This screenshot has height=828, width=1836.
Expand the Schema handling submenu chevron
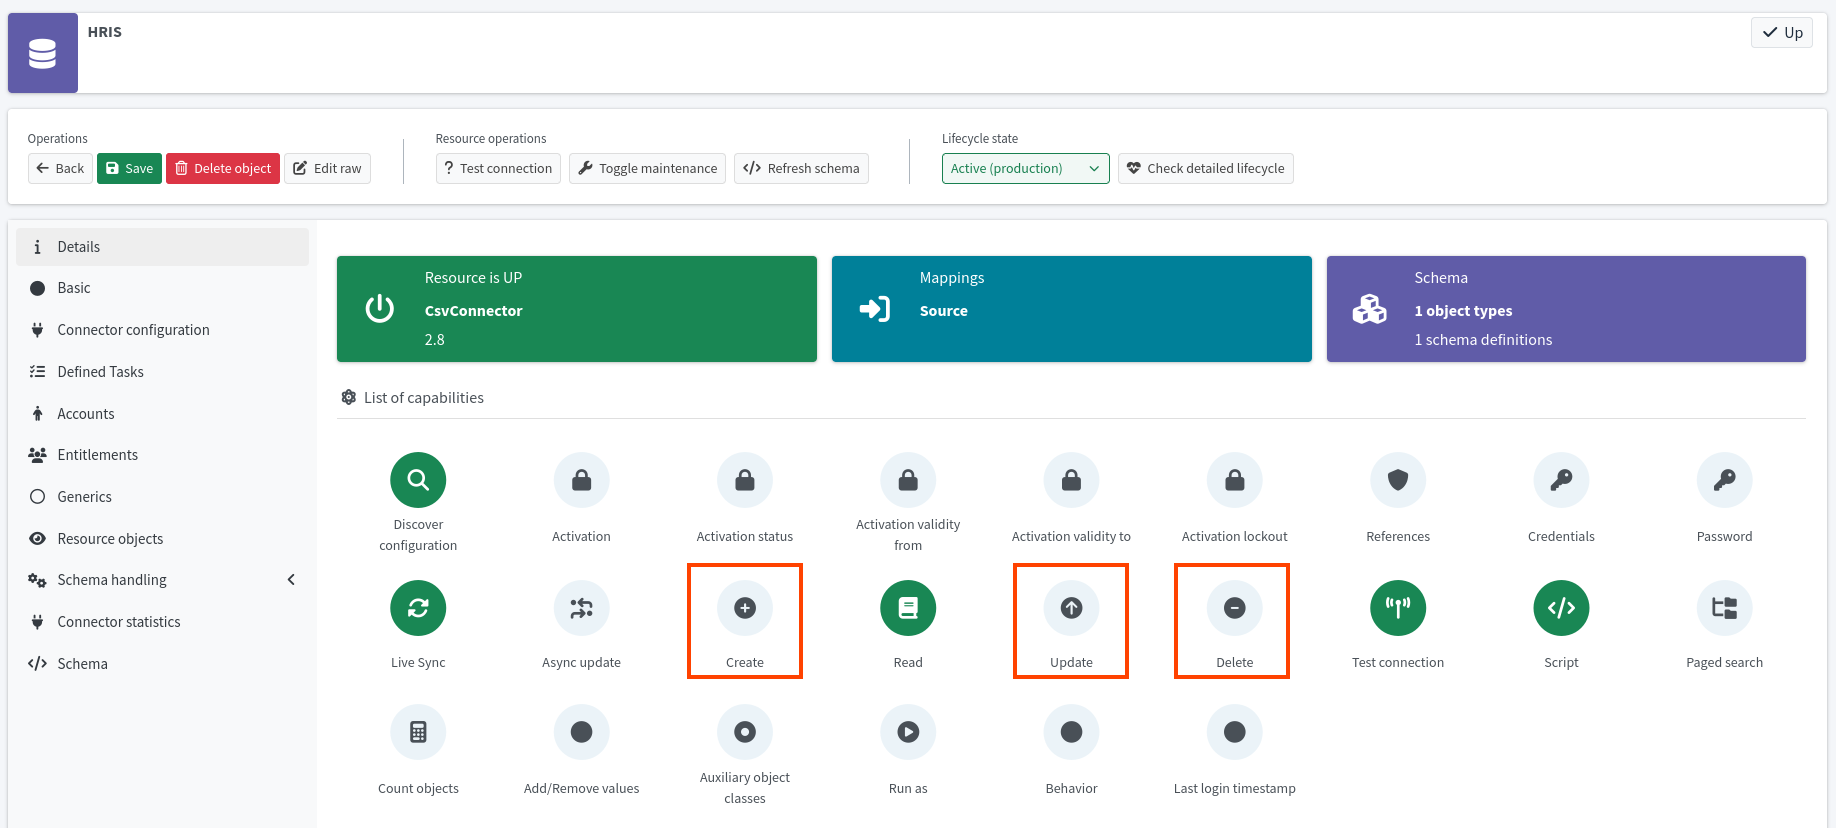291,580
